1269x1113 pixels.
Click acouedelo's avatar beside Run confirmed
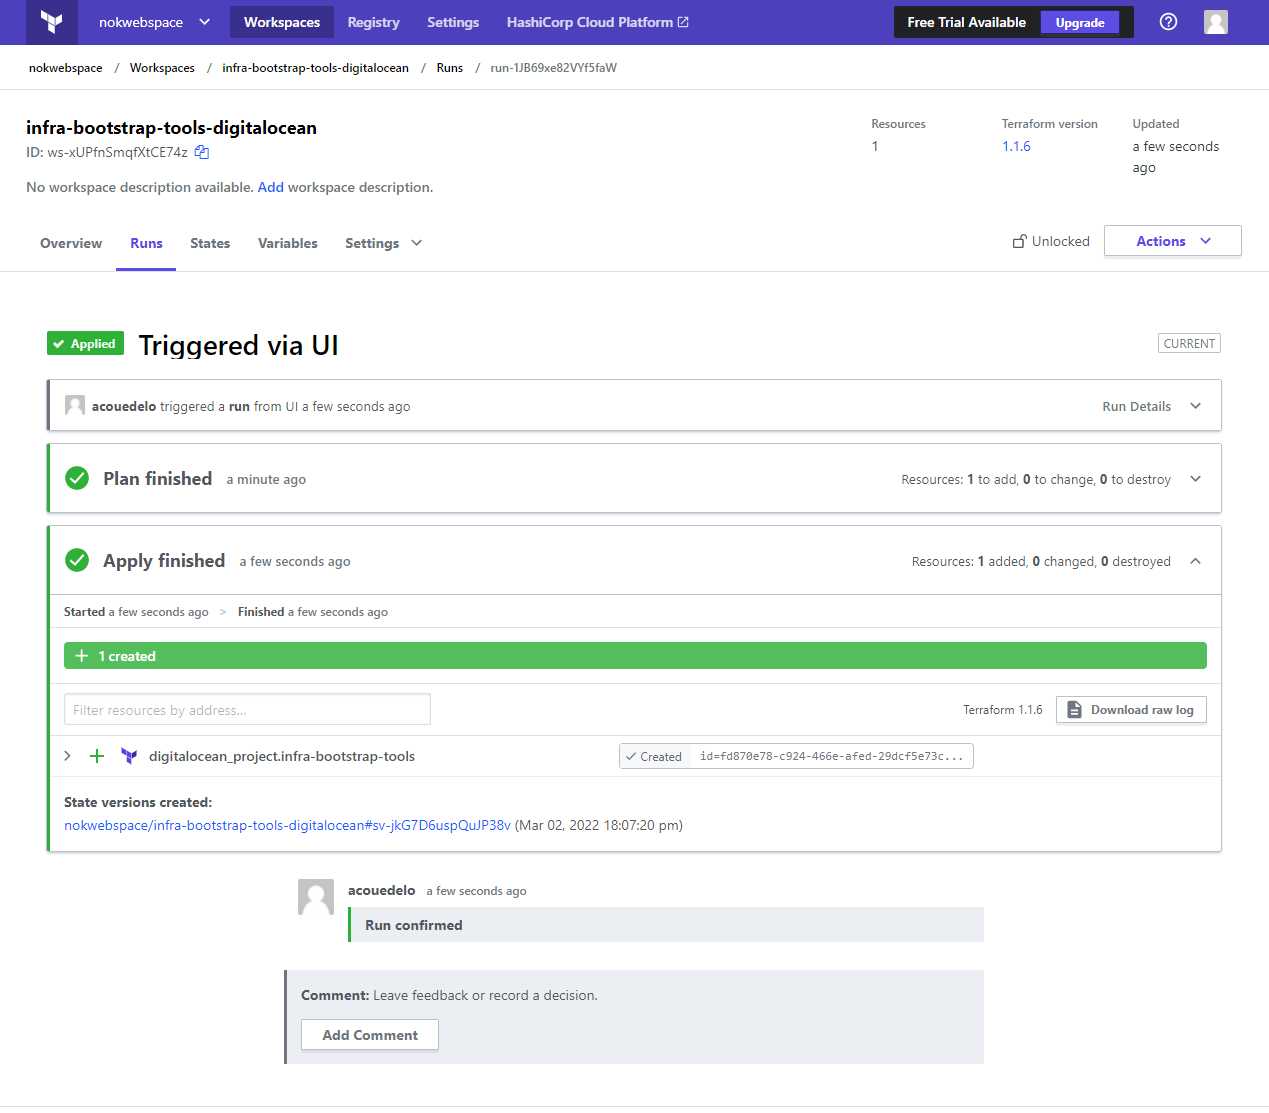point(316,897)
